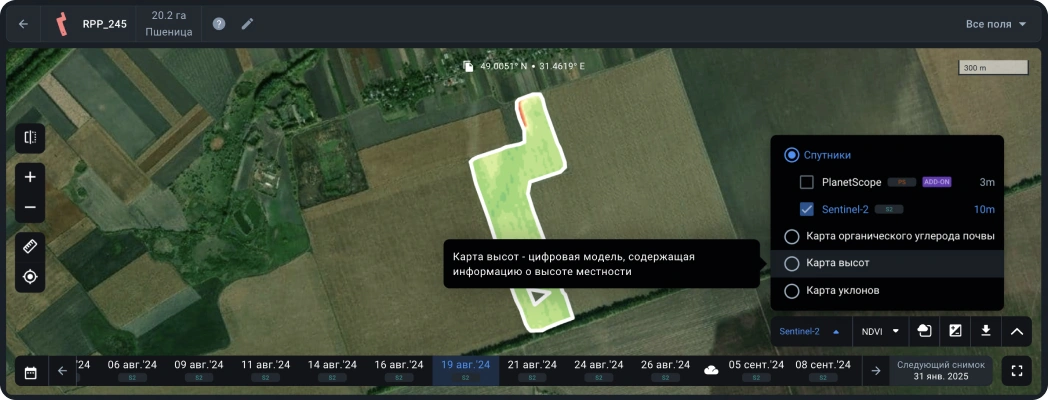Expand the NDVI index dropdown
Image resolution: width=1048 pixels, height=400 pixels.
881,331
